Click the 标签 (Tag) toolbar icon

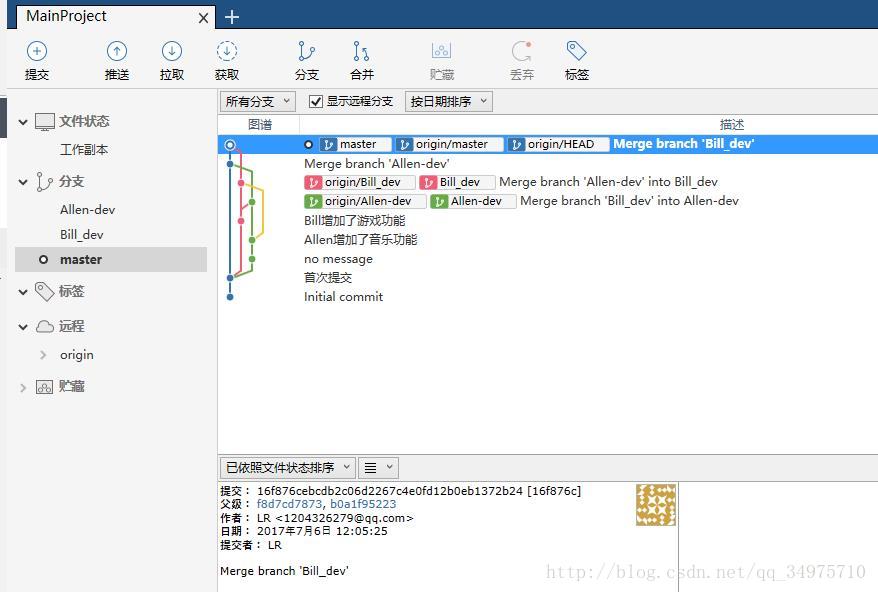pyautogui.click(x=576, y=57)
